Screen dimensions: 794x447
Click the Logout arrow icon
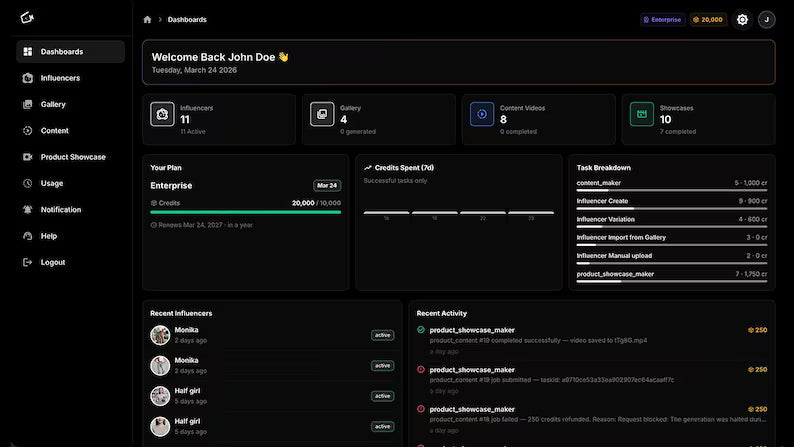[28, 262]
